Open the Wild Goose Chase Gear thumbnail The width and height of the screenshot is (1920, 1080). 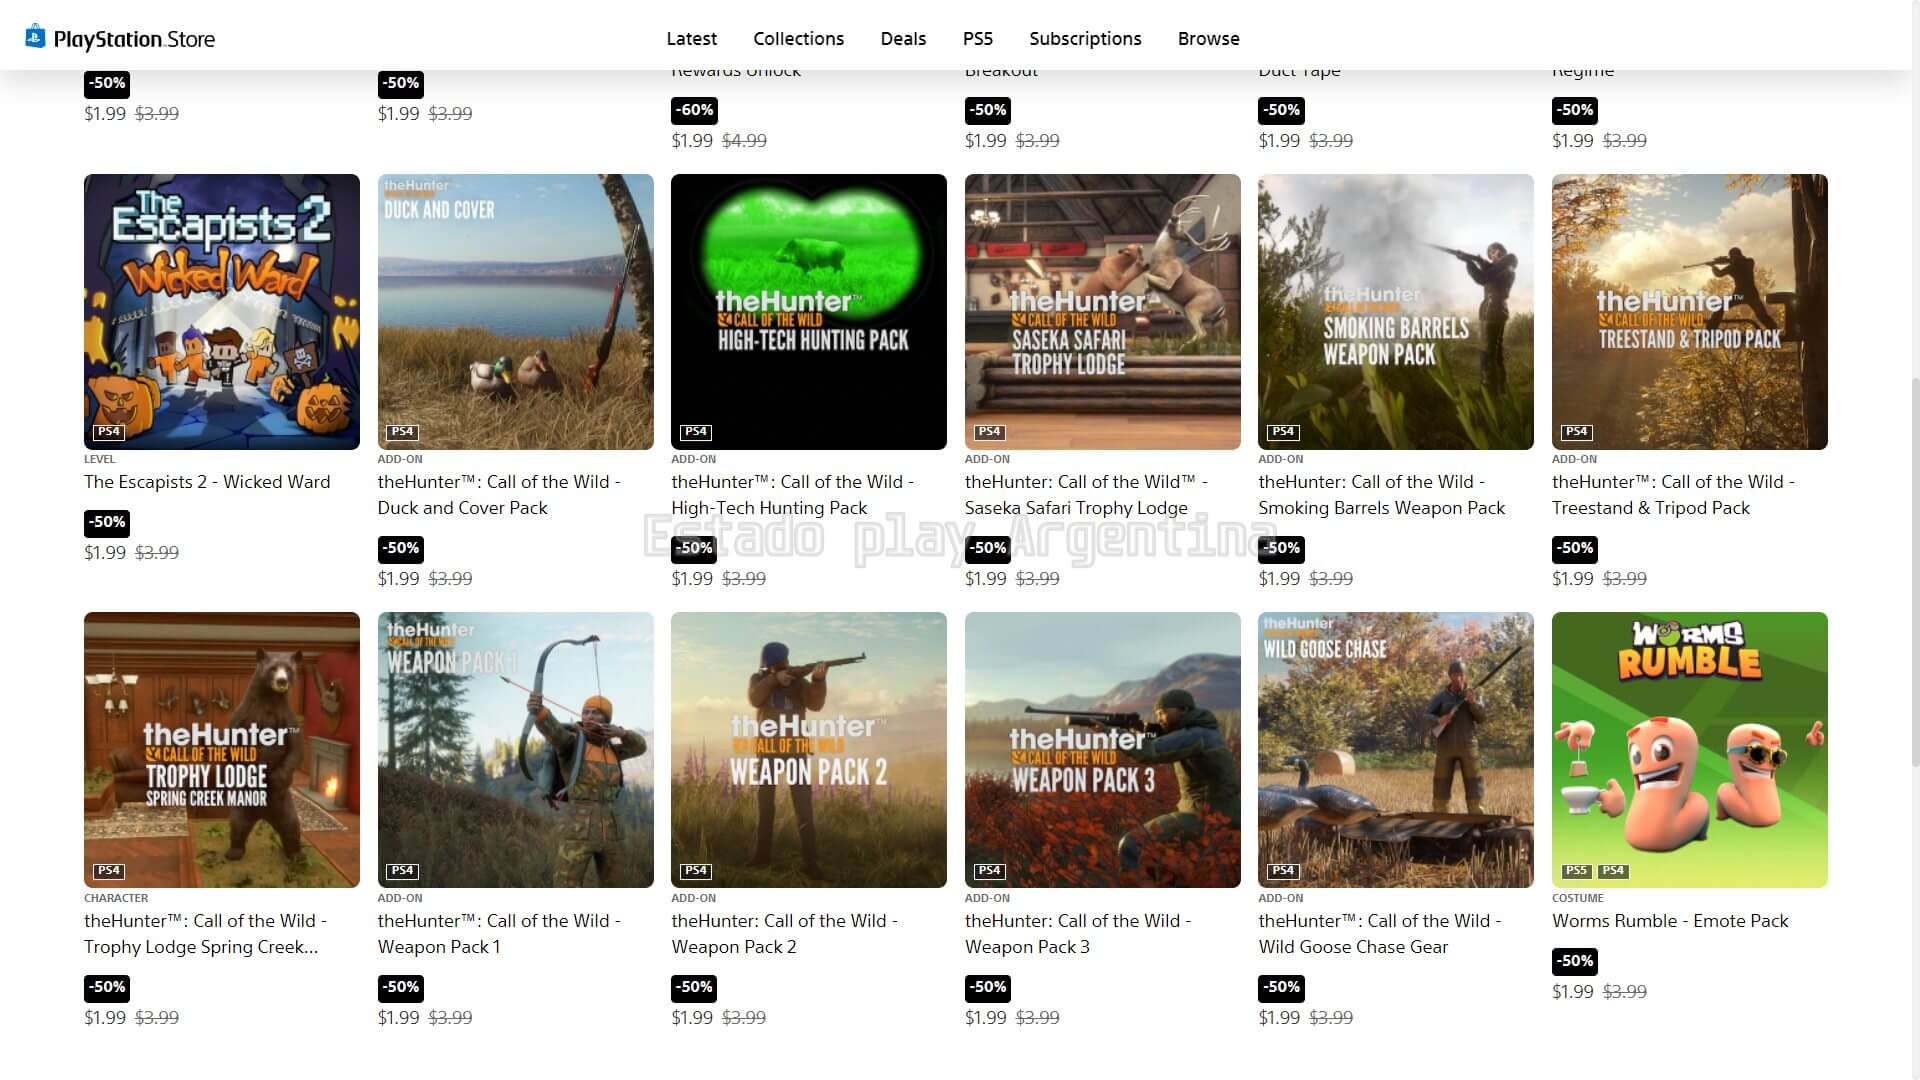[x=1395, y=750]
